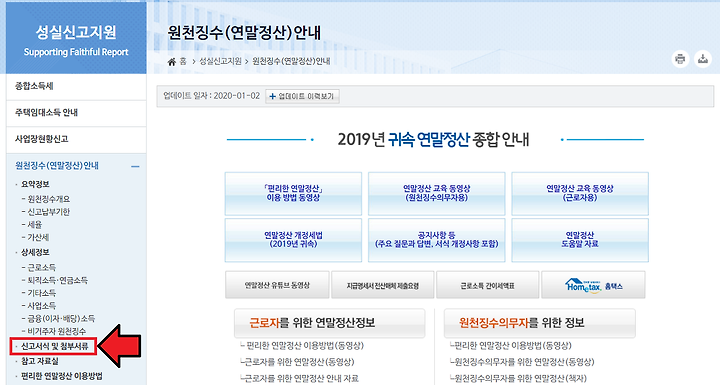This screenshot has height=385, width=720.
Task: Open 금융(이자·배당)소득 sidebar item
Action: [61, 318]
